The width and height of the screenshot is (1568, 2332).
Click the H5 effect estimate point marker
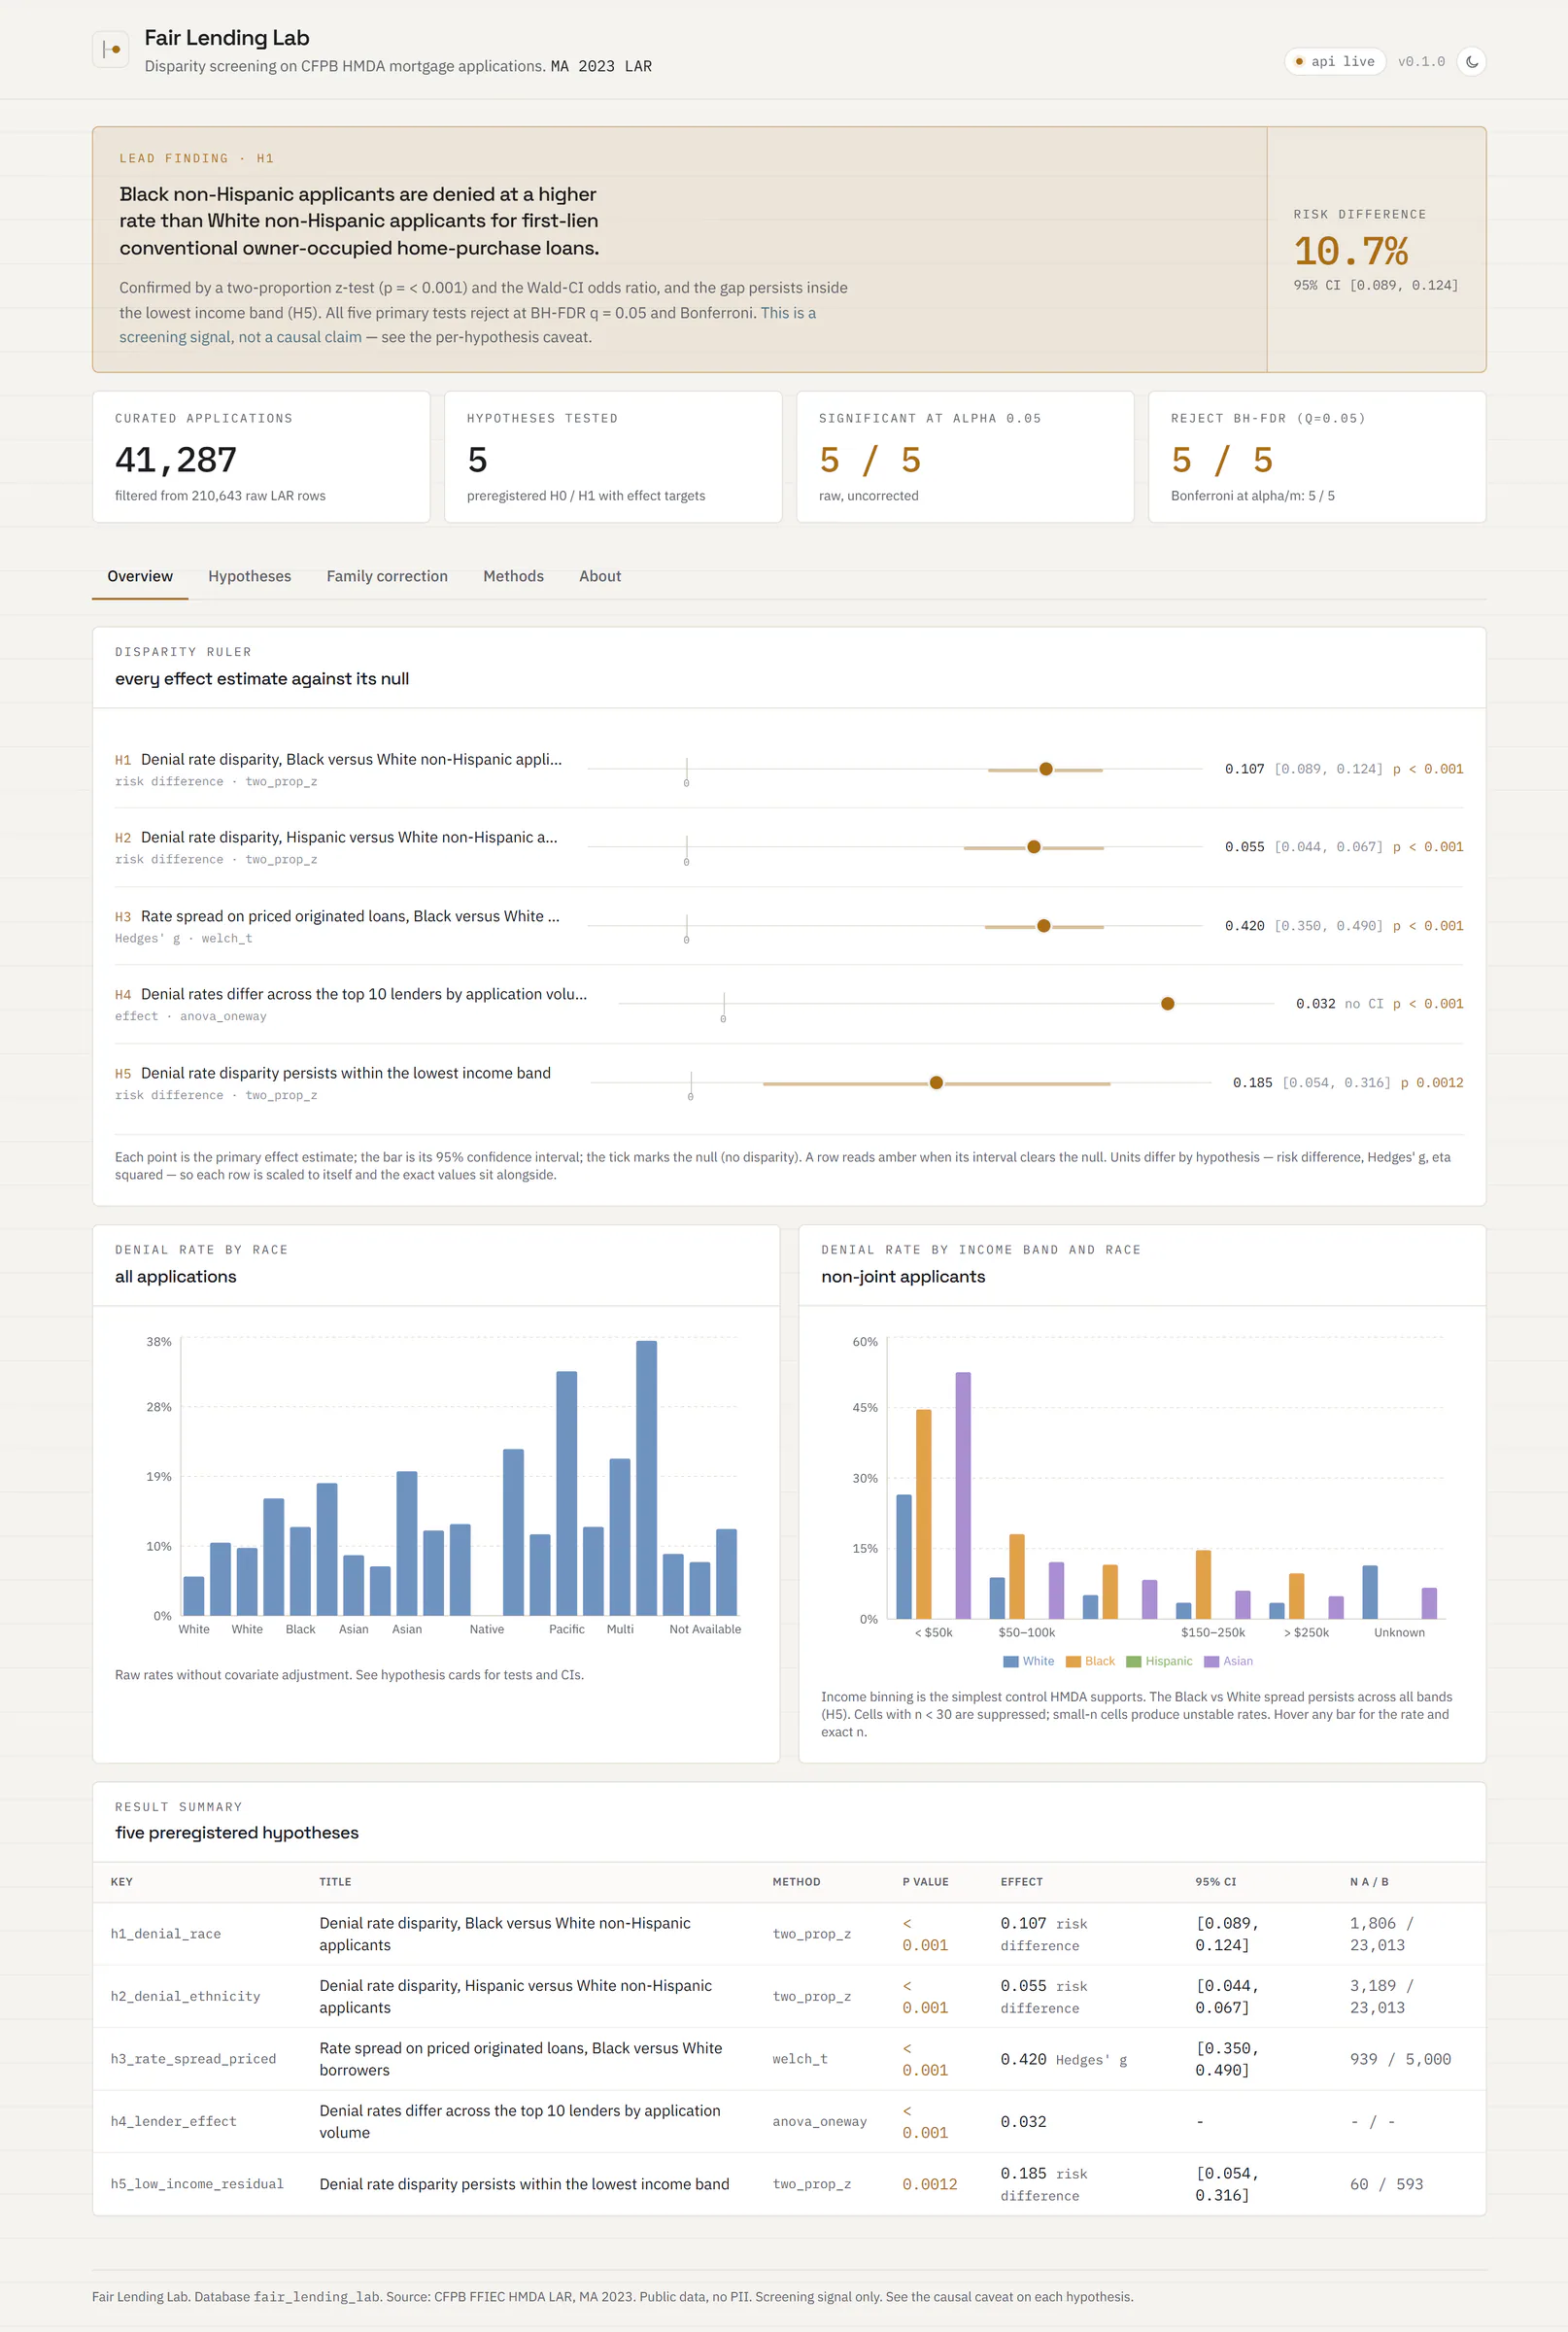coord(936,1082)
